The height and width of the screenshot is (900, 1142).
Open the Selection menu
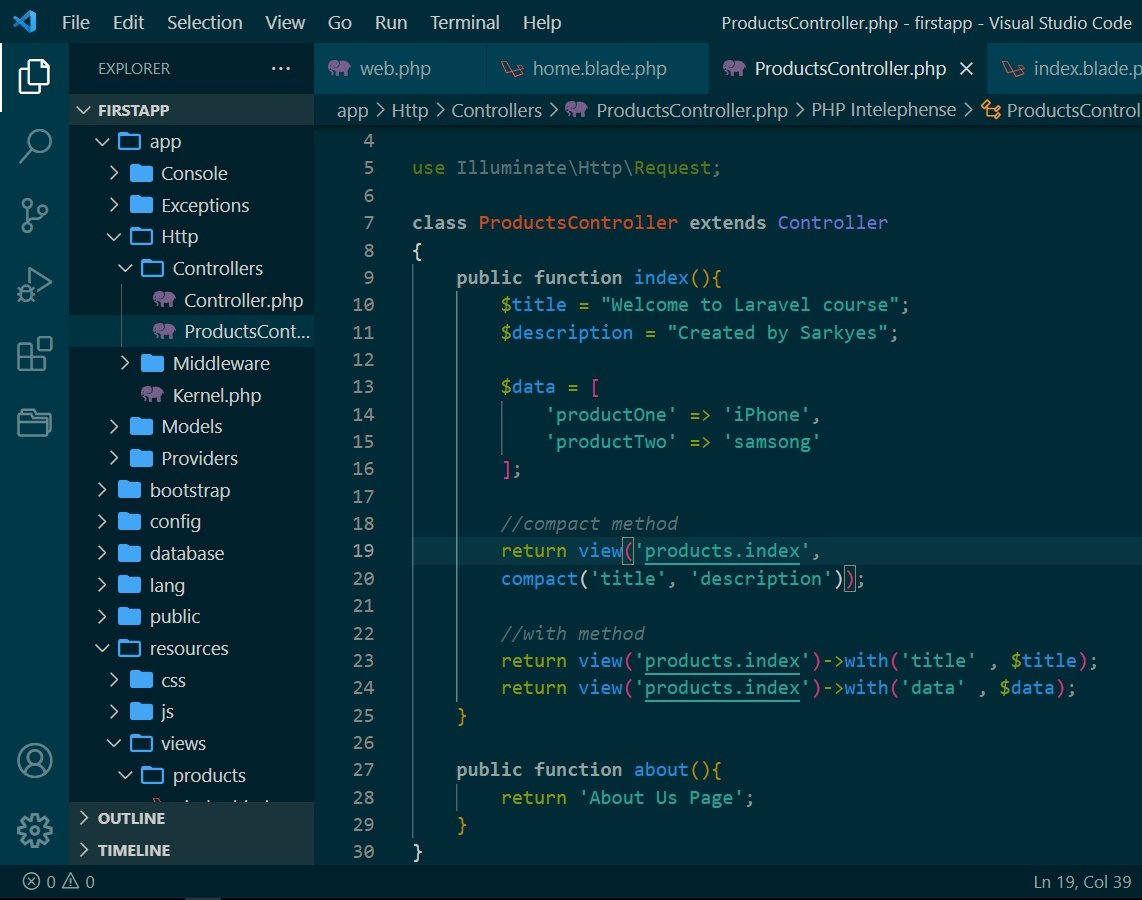tap(205, 23)
